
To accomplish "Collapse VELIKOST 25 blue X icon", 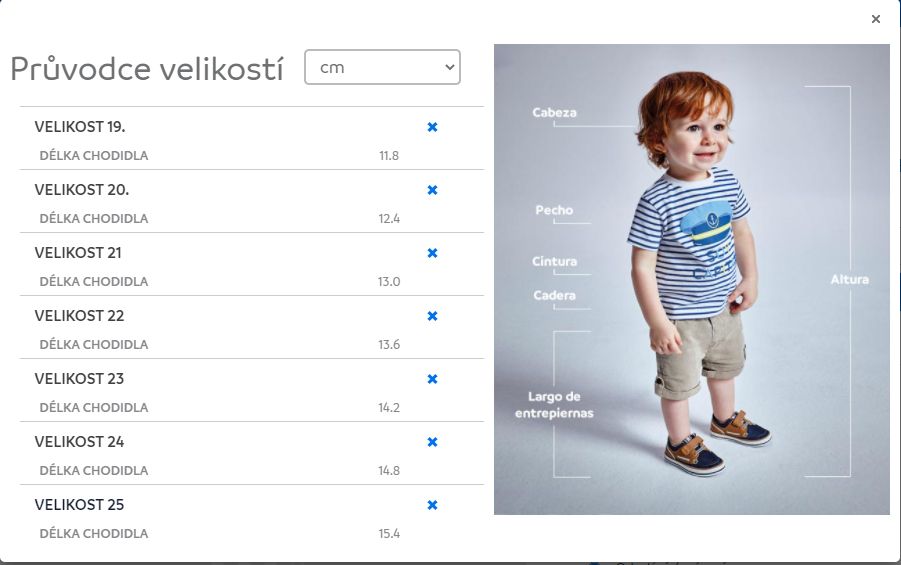I will click(433, 505).
